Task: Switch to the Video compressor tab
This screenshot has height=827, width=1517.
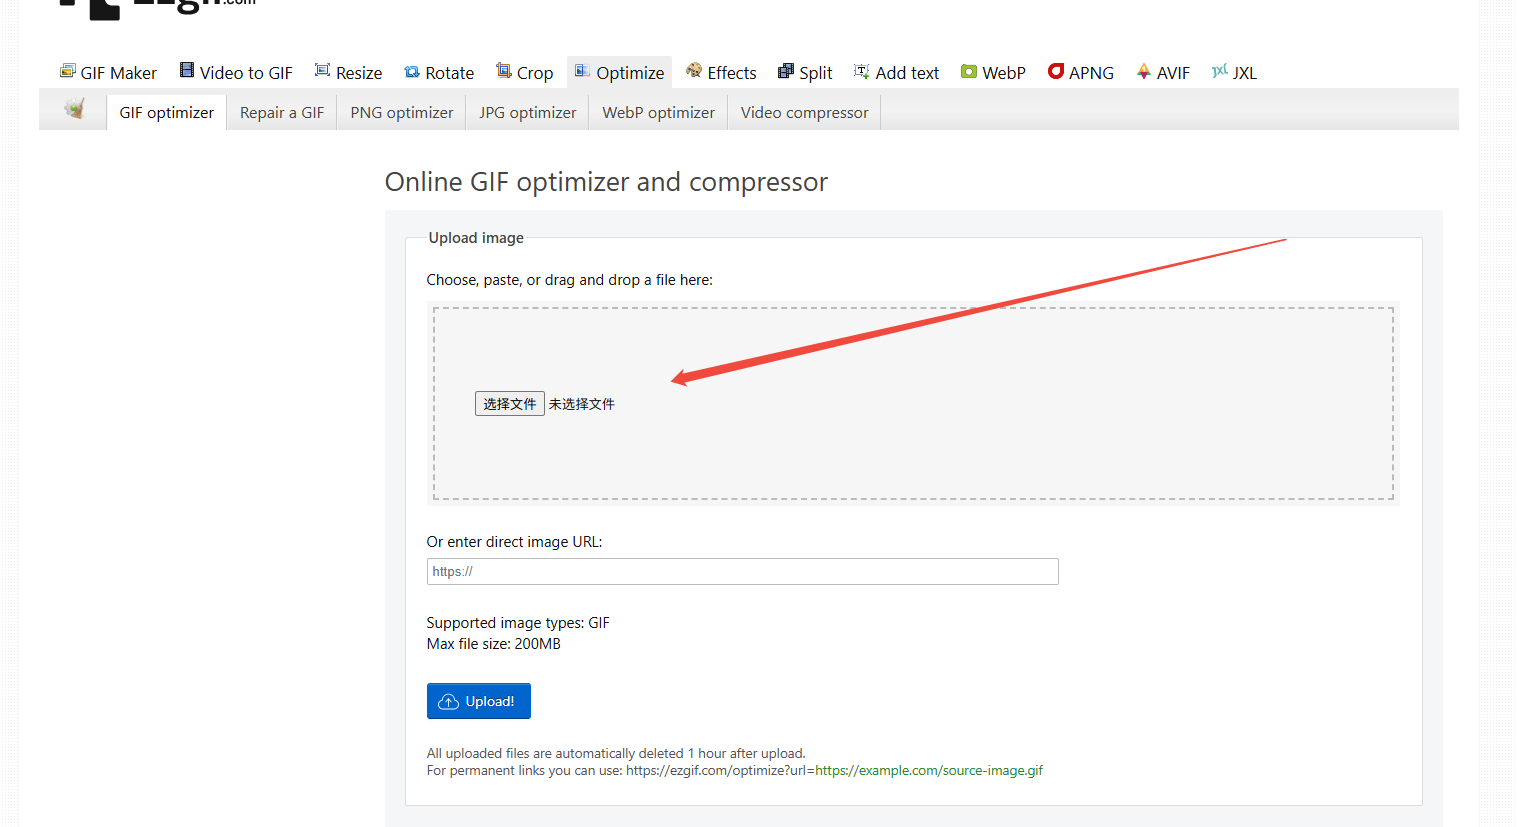Action: pyautogui.click(x=805, y=112)
